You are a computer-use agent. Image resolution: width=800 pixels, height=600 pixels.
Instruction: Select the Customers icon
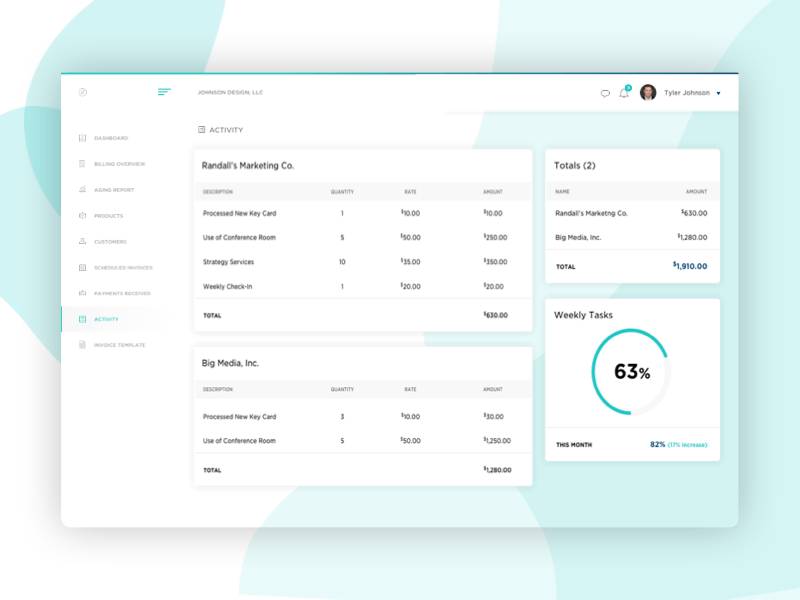[83, 241]
